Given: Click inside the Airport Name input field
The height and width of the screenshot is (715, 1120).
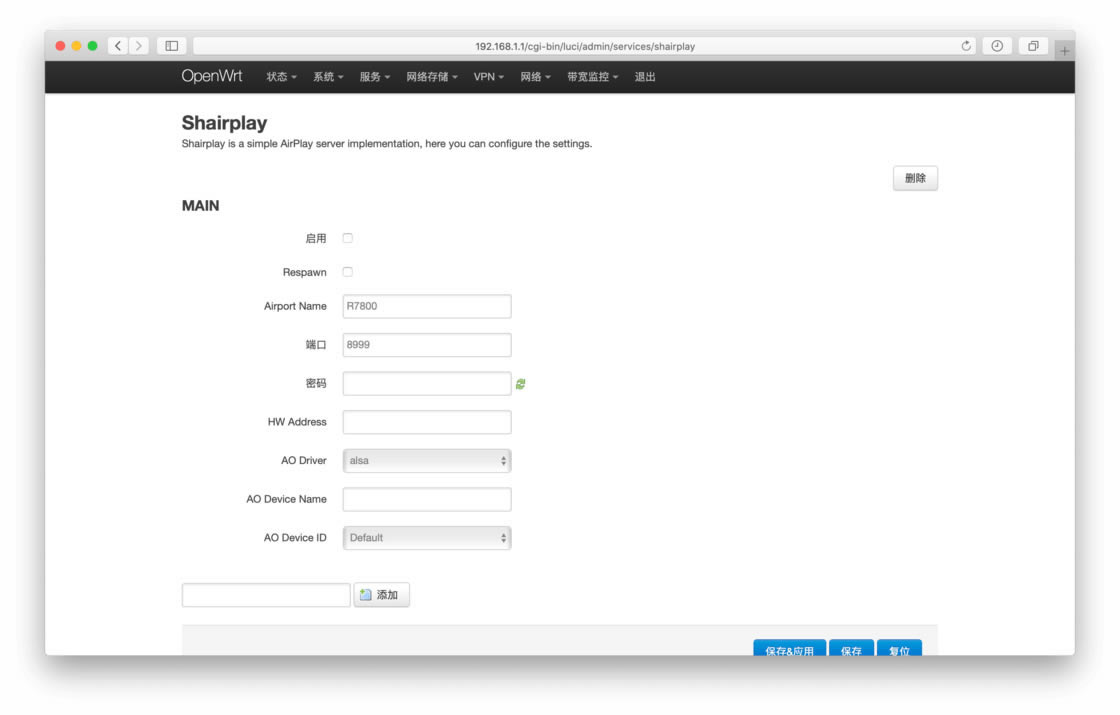Looking at the screenshot, I should coord(427,306).
